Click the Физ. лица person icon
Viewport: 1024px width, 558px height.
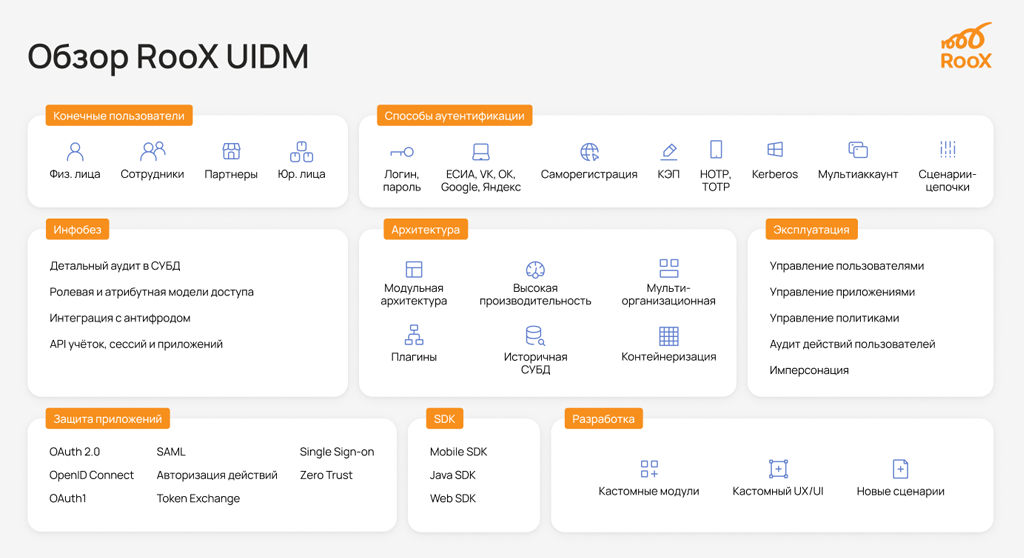pyautogui.click(x=75, y=151)
